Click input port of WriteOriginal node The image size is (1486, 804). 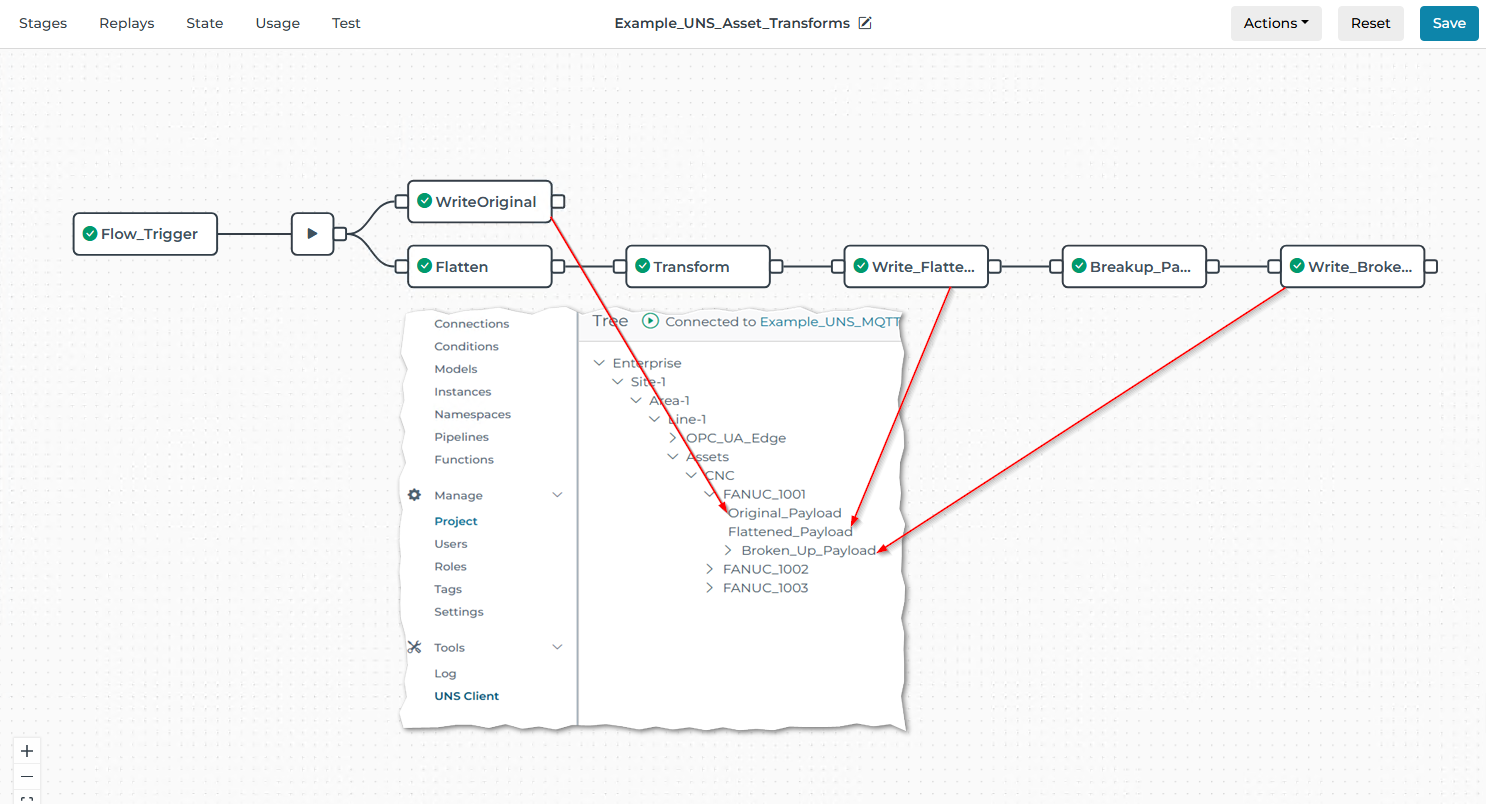tap(401, 201)
